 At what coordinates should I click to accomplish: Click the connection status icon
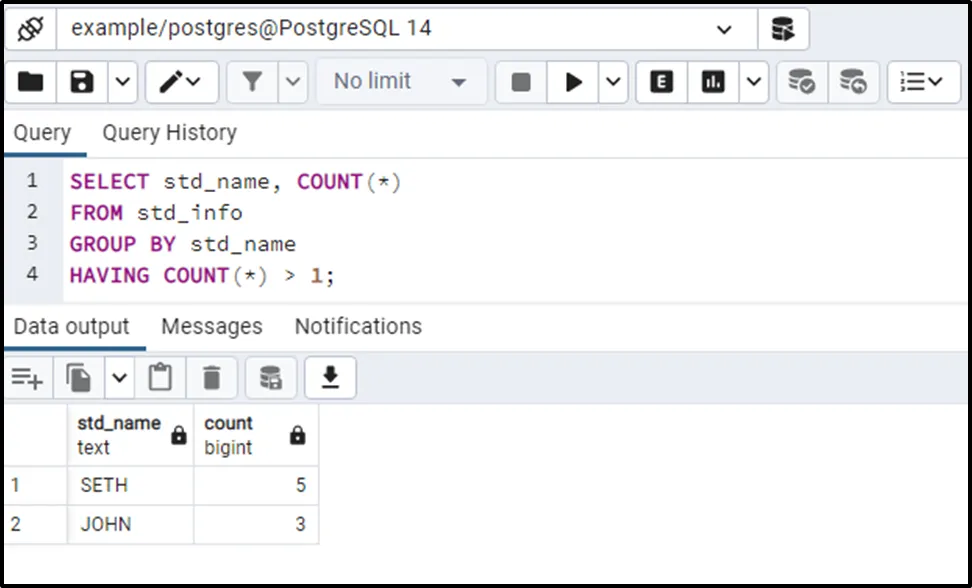pos(31,29)
